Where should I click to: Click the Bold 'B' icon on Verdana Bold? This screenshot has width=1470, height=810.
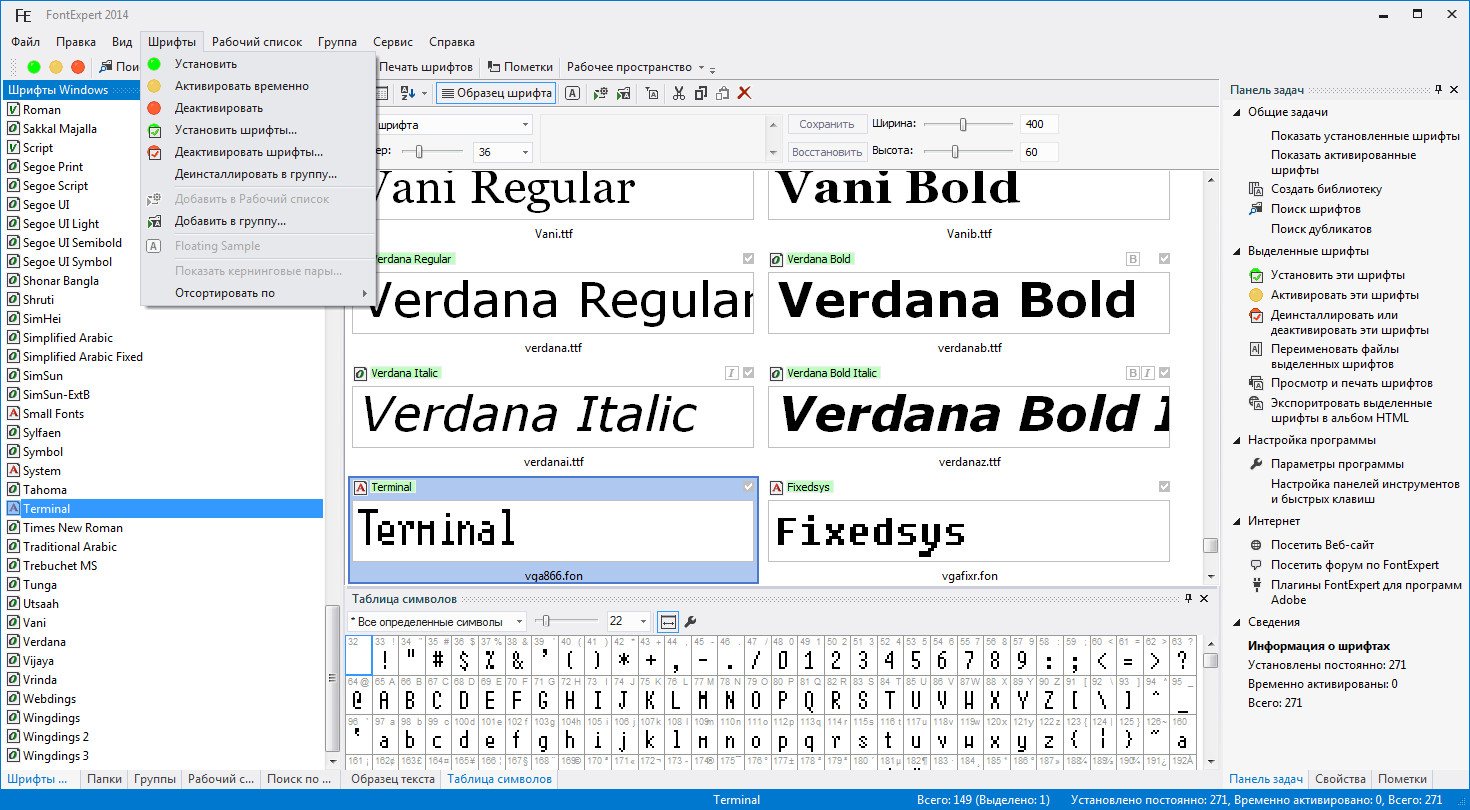(1133, 259)
